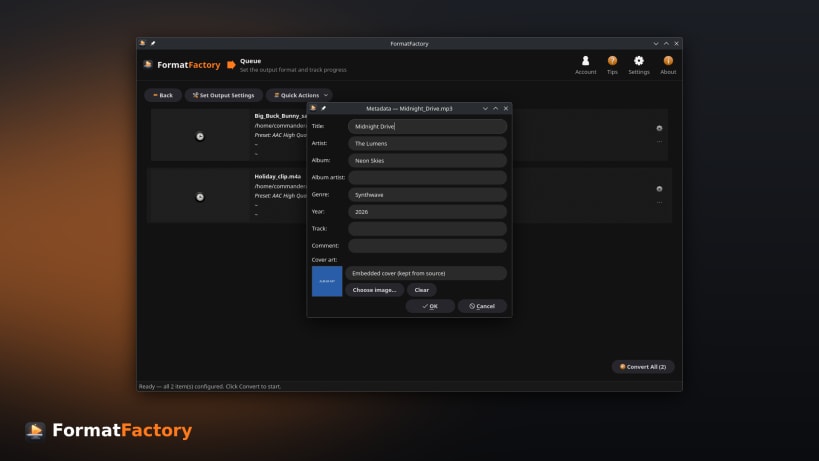Click the FormatFactory logo in the header
The height and width of the screenshot is (461, 819).
[x=182, y=65]
